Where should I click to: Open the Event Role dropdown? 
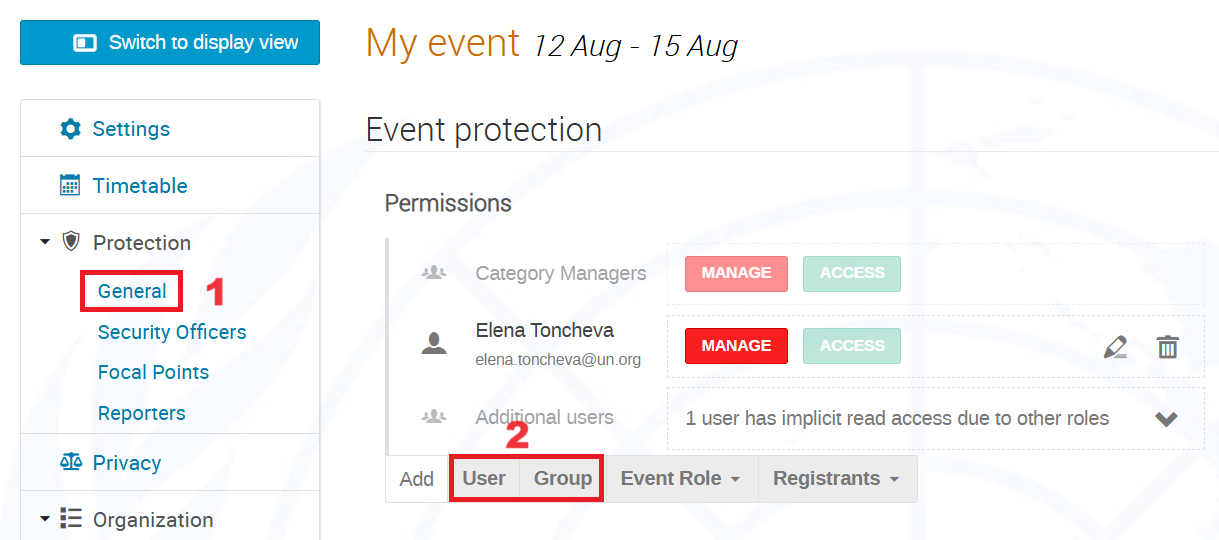(x=681, y=479)
